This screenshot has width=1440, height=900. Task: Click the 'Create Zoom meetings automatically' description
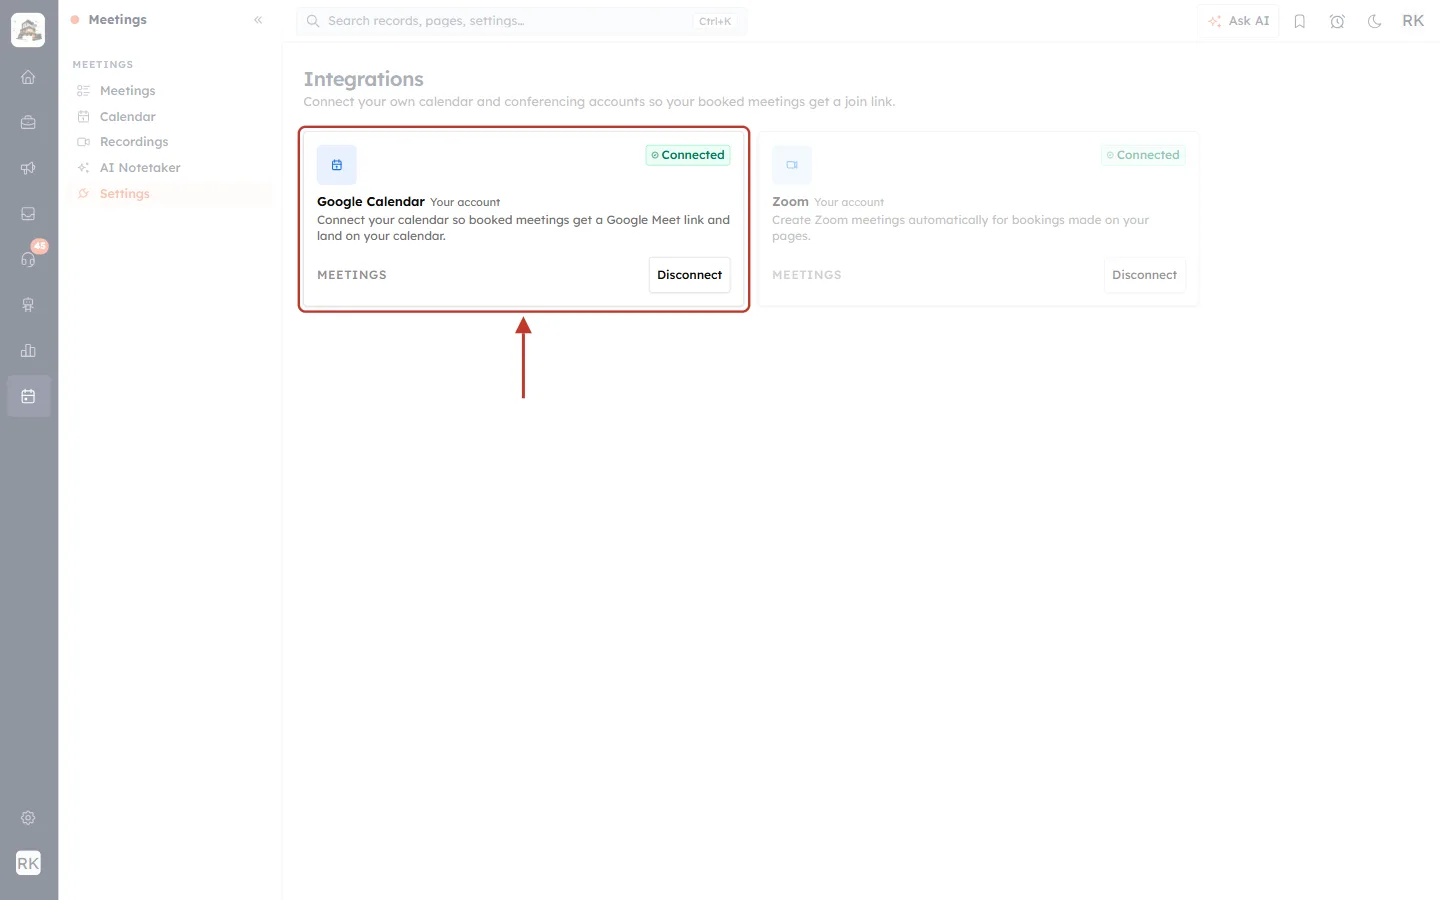(x=961, y=228)
